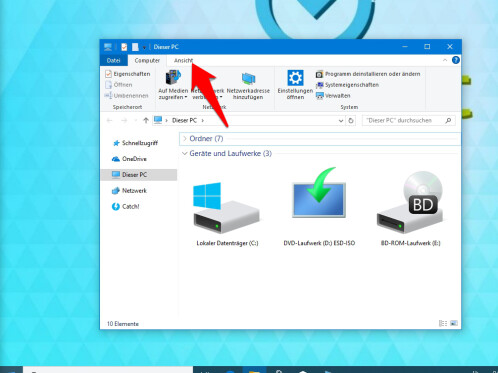This screenshot has height=373, width=498.
Task: Open Eigenschaften in the ribbon
Action: point(128,74)
